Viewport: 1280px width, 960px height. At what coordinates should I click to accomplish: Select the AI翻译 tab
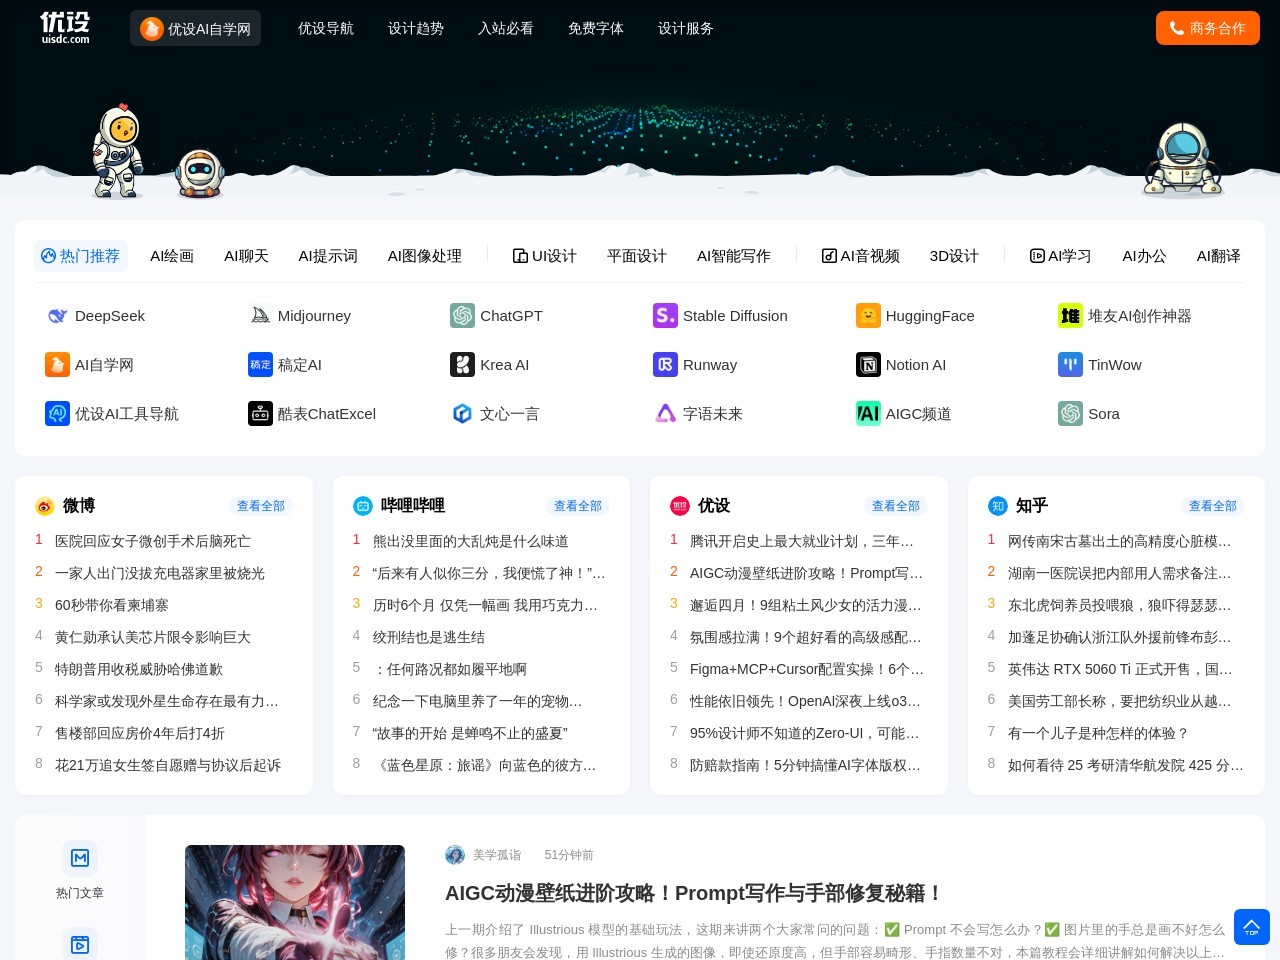pyautogui.click(x=1219, y=256)
